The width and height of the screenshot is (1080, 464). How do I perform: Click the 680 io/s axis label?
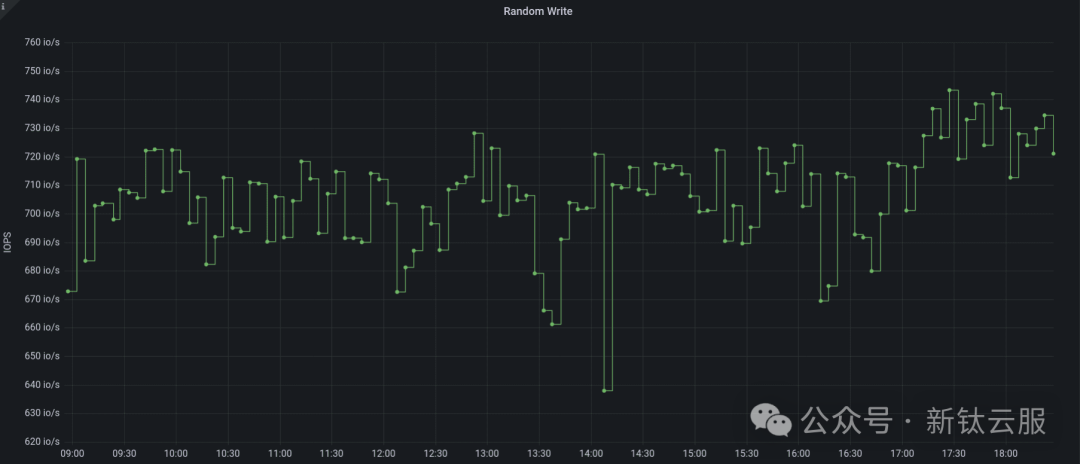pyautogui.click(x=42, y=271)
